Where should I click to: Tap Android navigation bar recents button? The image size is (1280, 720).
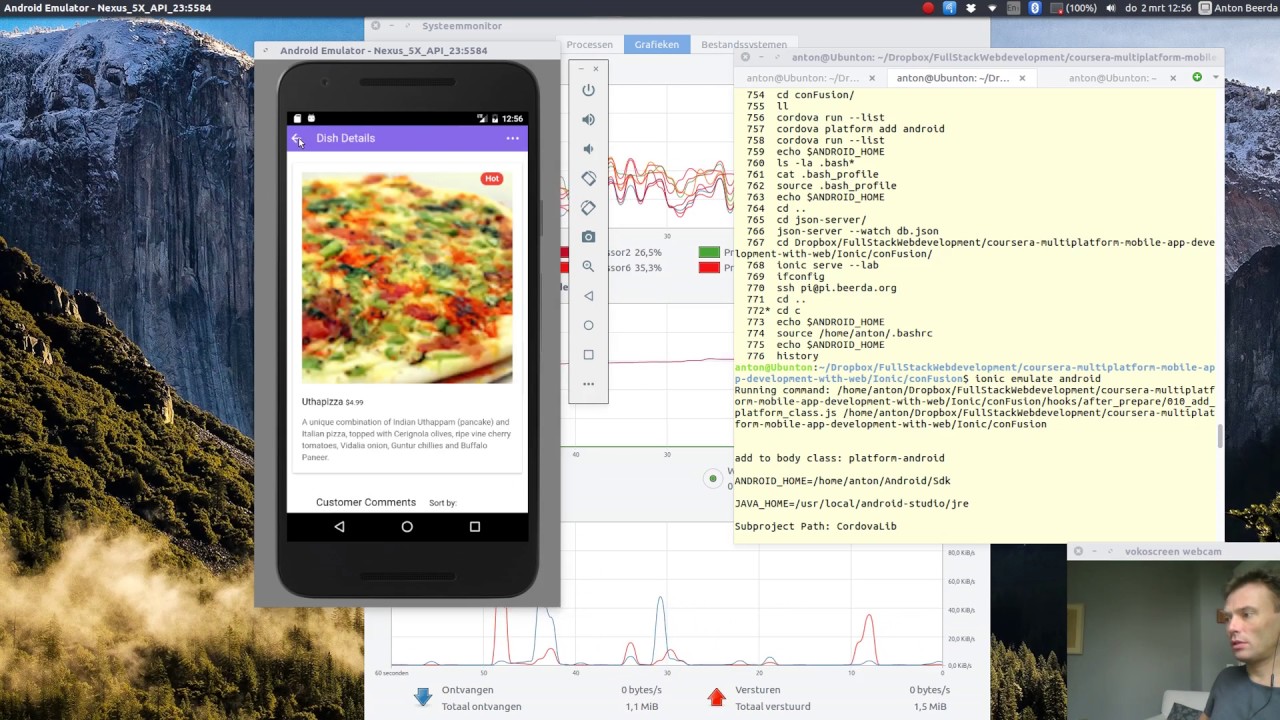pos(475,527)
